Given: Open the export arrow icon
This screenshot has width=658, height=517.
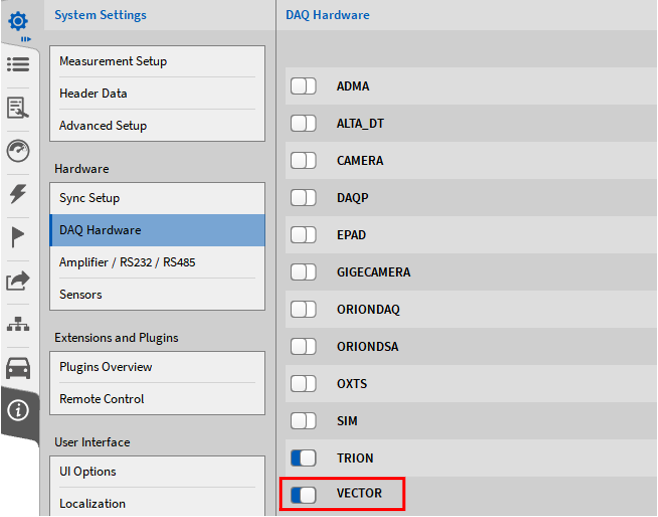Looking at the screenshot, I should (x=18, y=281).
